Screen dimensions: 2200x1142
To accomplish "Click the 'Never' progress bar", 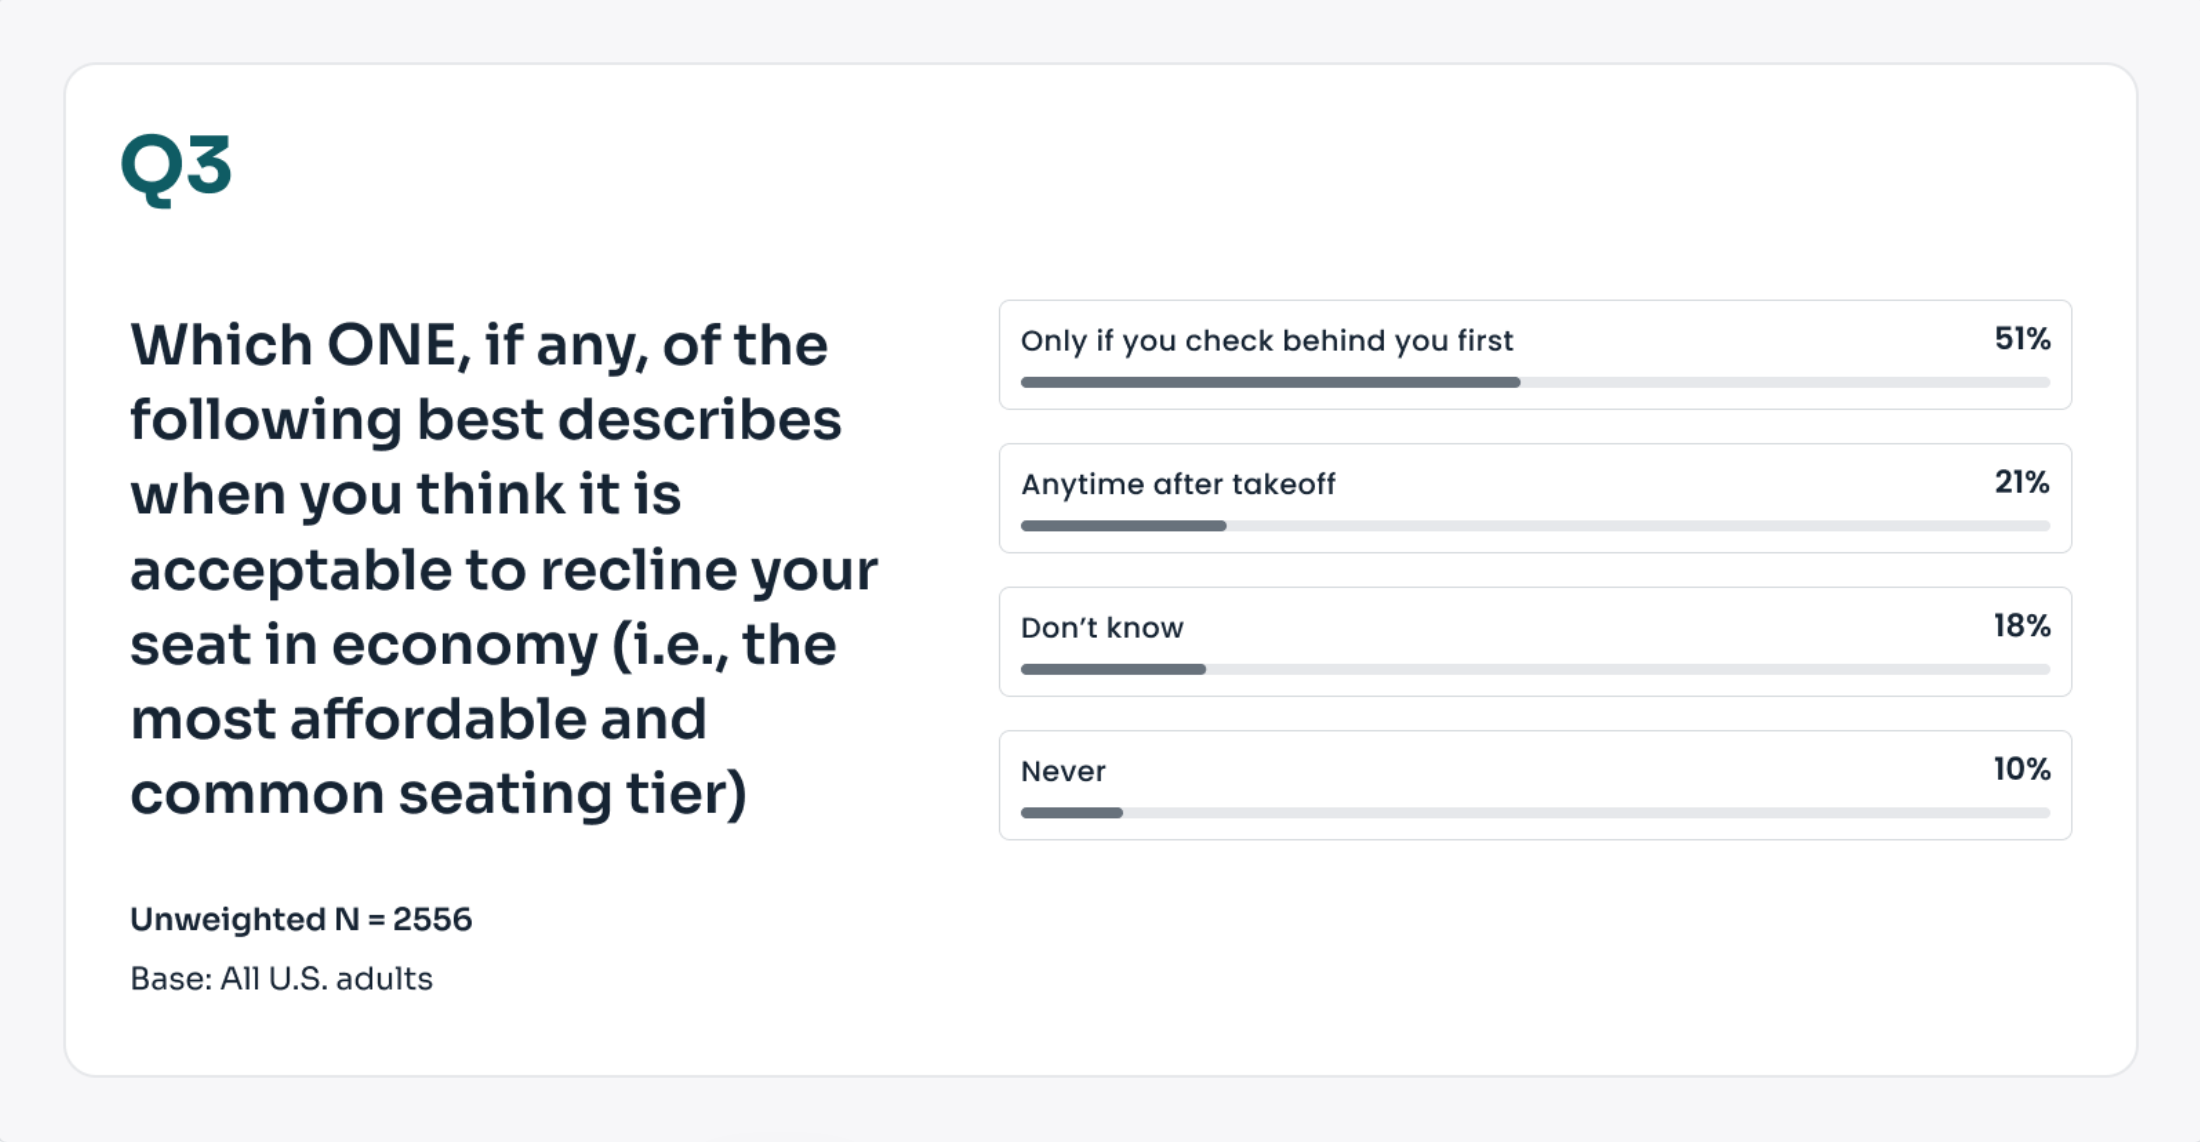I will pos(1535,813).
